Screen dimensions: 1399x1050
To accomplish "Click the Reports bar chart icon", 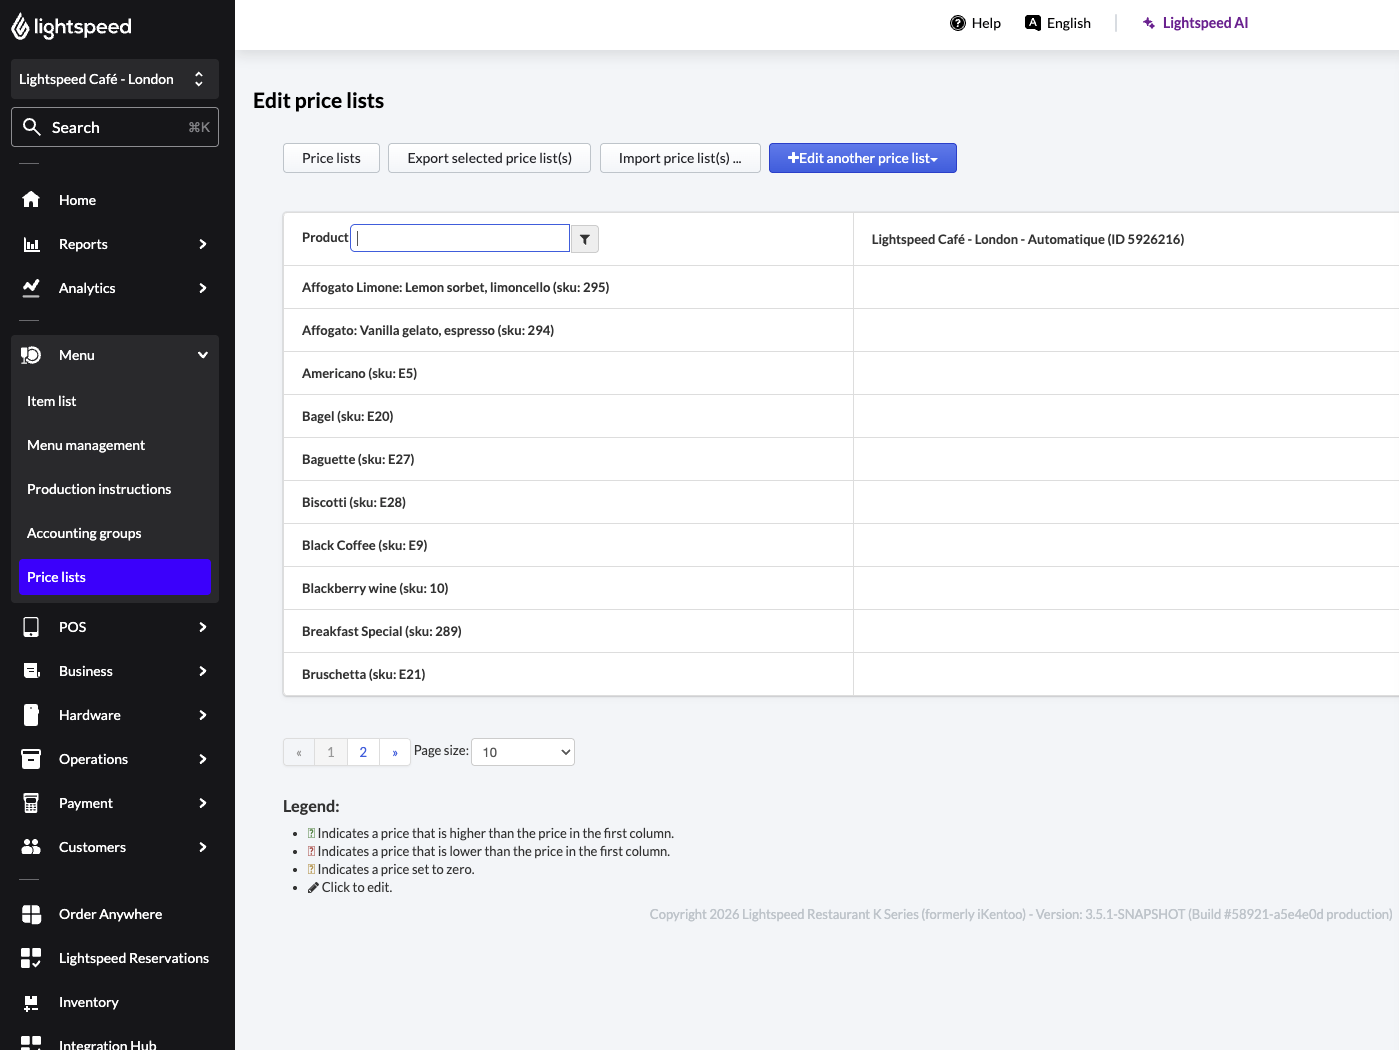I will point(31,244).
